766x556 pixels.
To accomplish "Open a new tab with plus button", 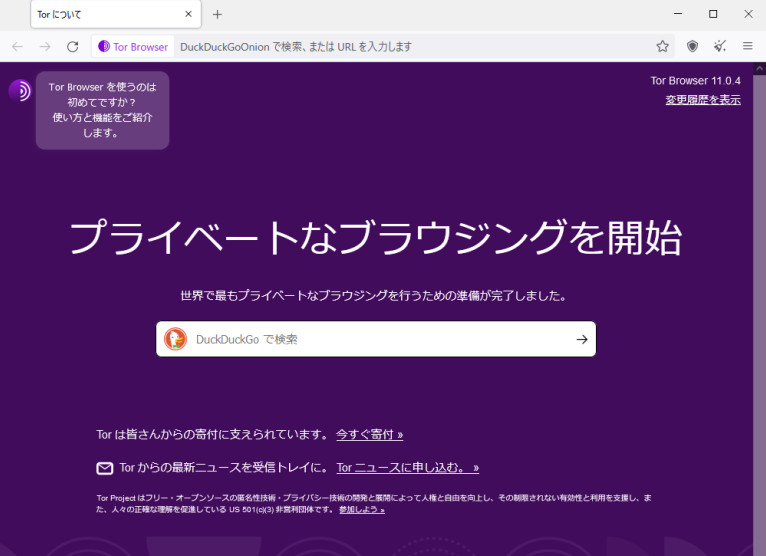I will click(x=217, y=15).
